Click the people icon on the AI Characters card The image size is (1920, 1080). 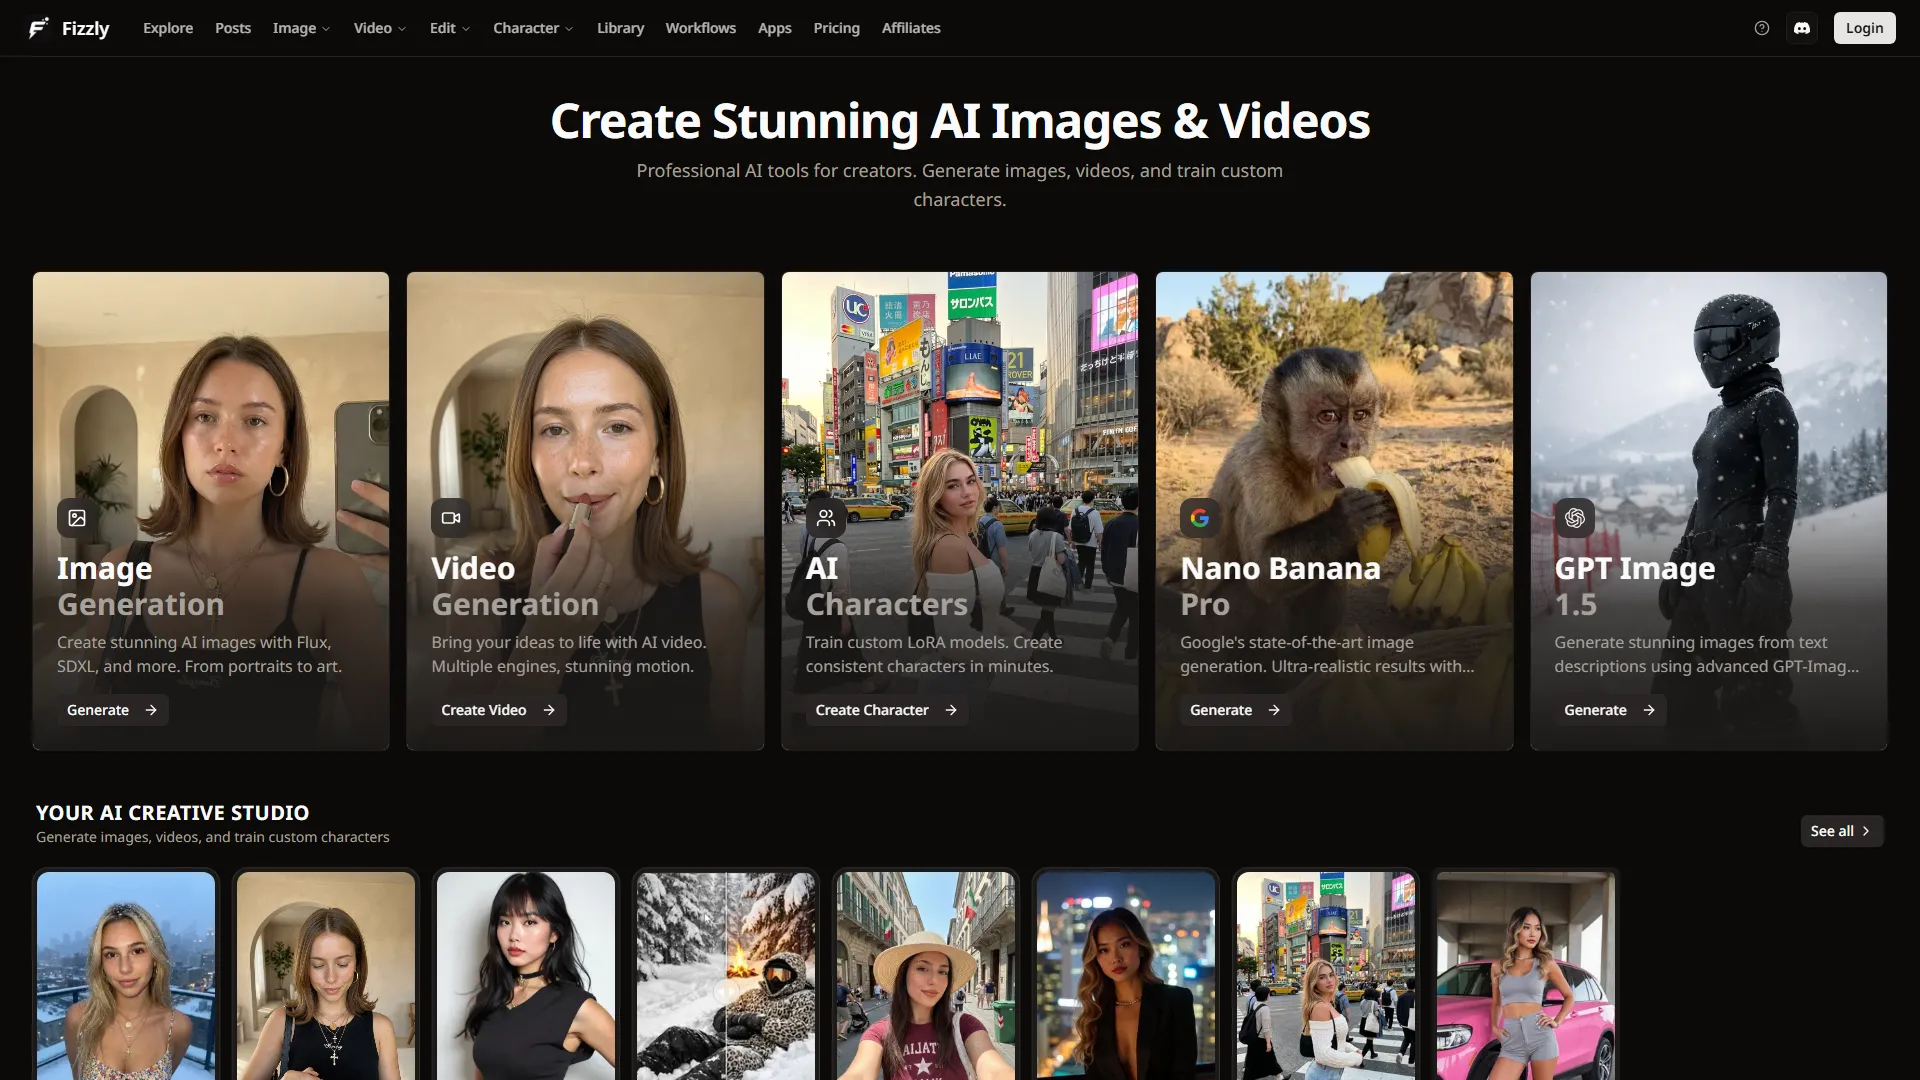click(x=826, y=518)
